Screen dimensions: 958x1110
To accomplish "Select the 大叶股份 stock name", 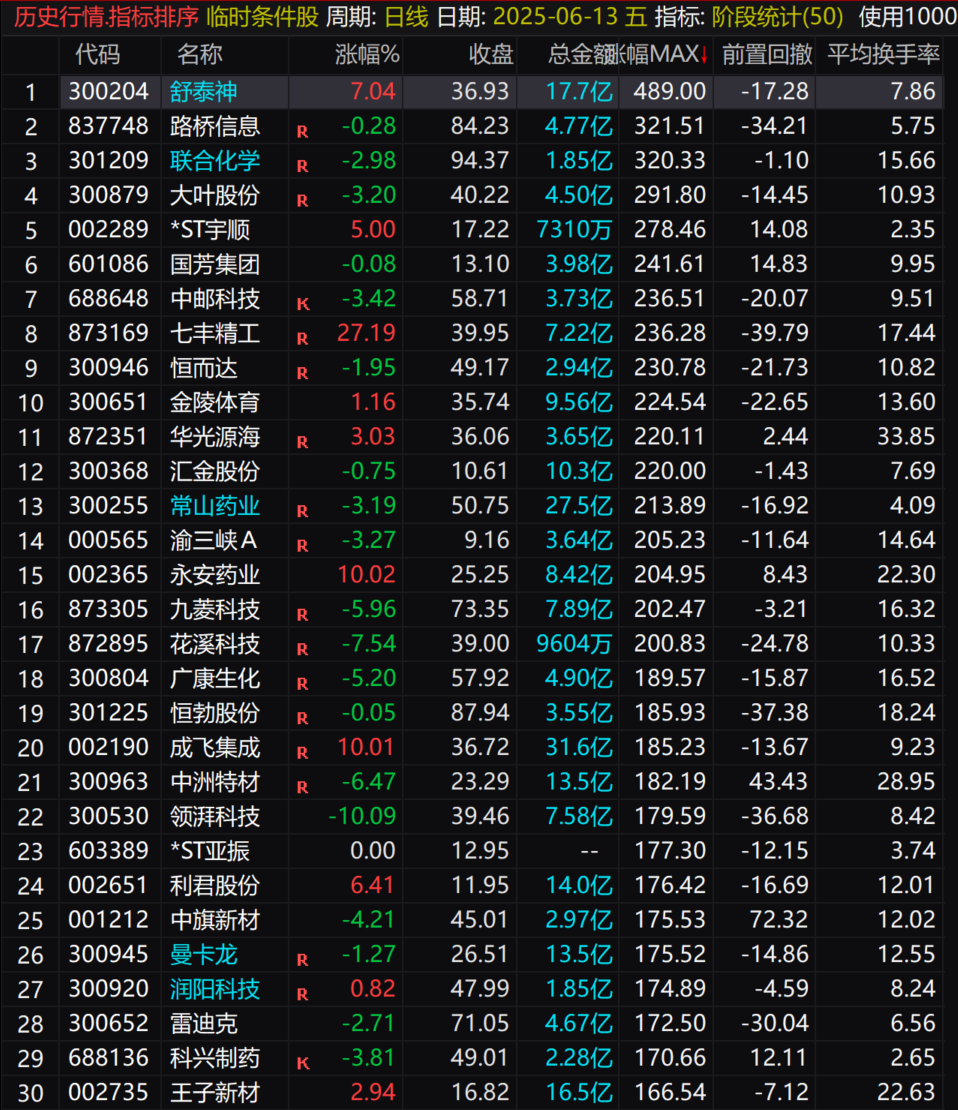I will point(215,195).
